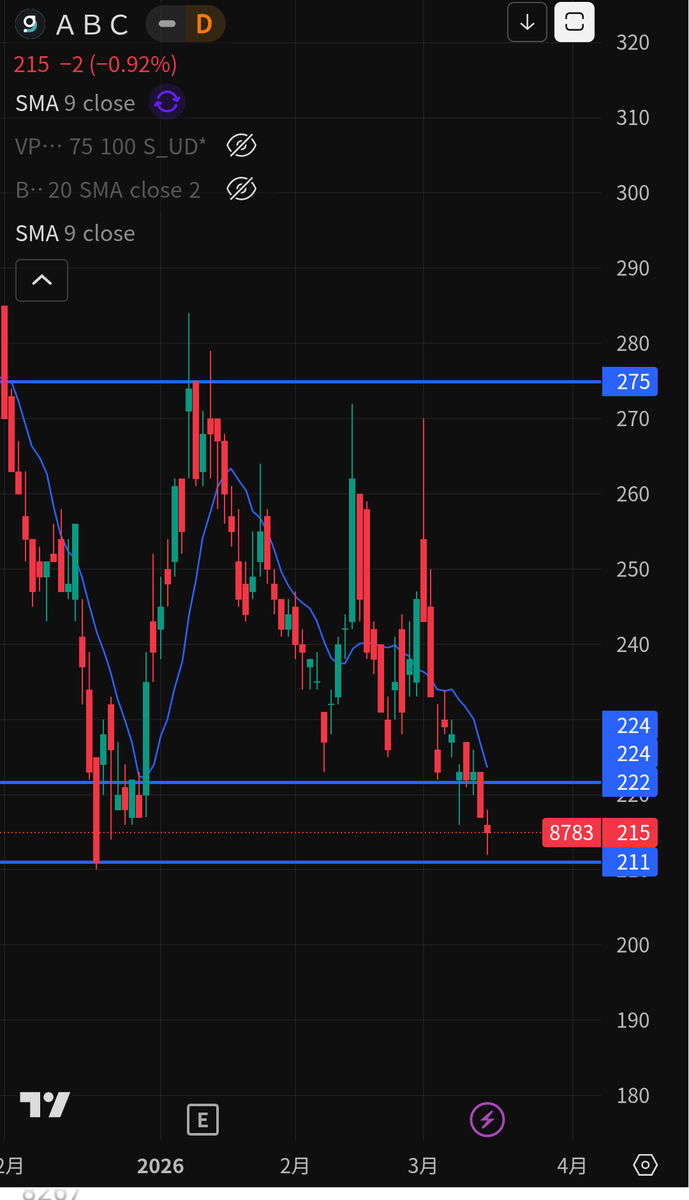Screen dimensions: 689x1200
Task: Click the purple refresh icon beside SMA 9
Action: (x=167, y=102)
